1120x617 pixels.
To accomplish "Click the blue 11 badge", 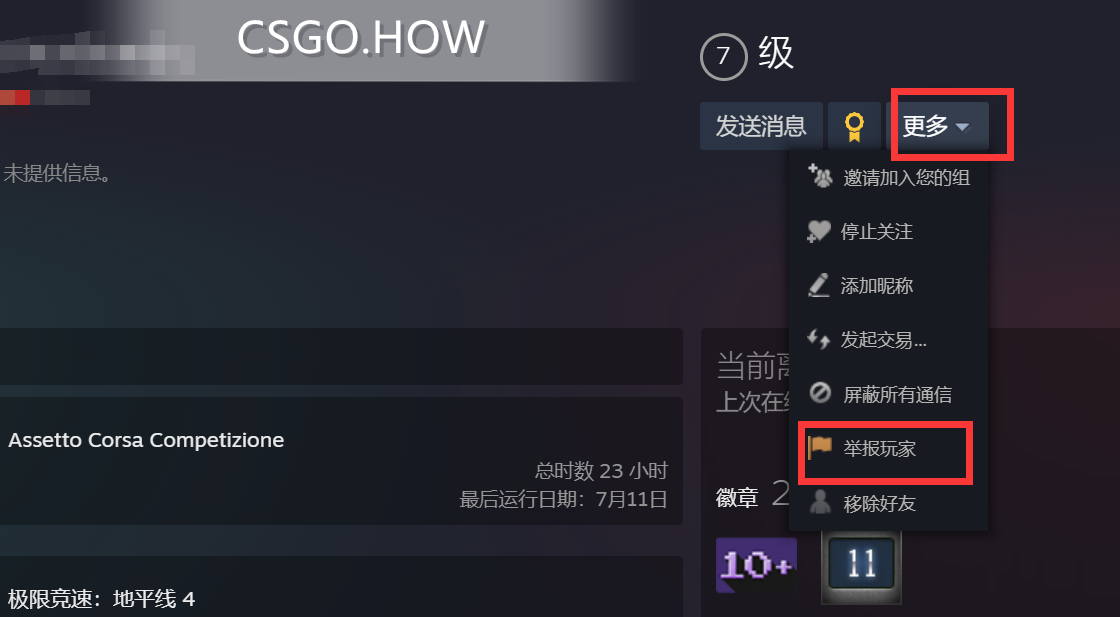I will tap(861, 566).
